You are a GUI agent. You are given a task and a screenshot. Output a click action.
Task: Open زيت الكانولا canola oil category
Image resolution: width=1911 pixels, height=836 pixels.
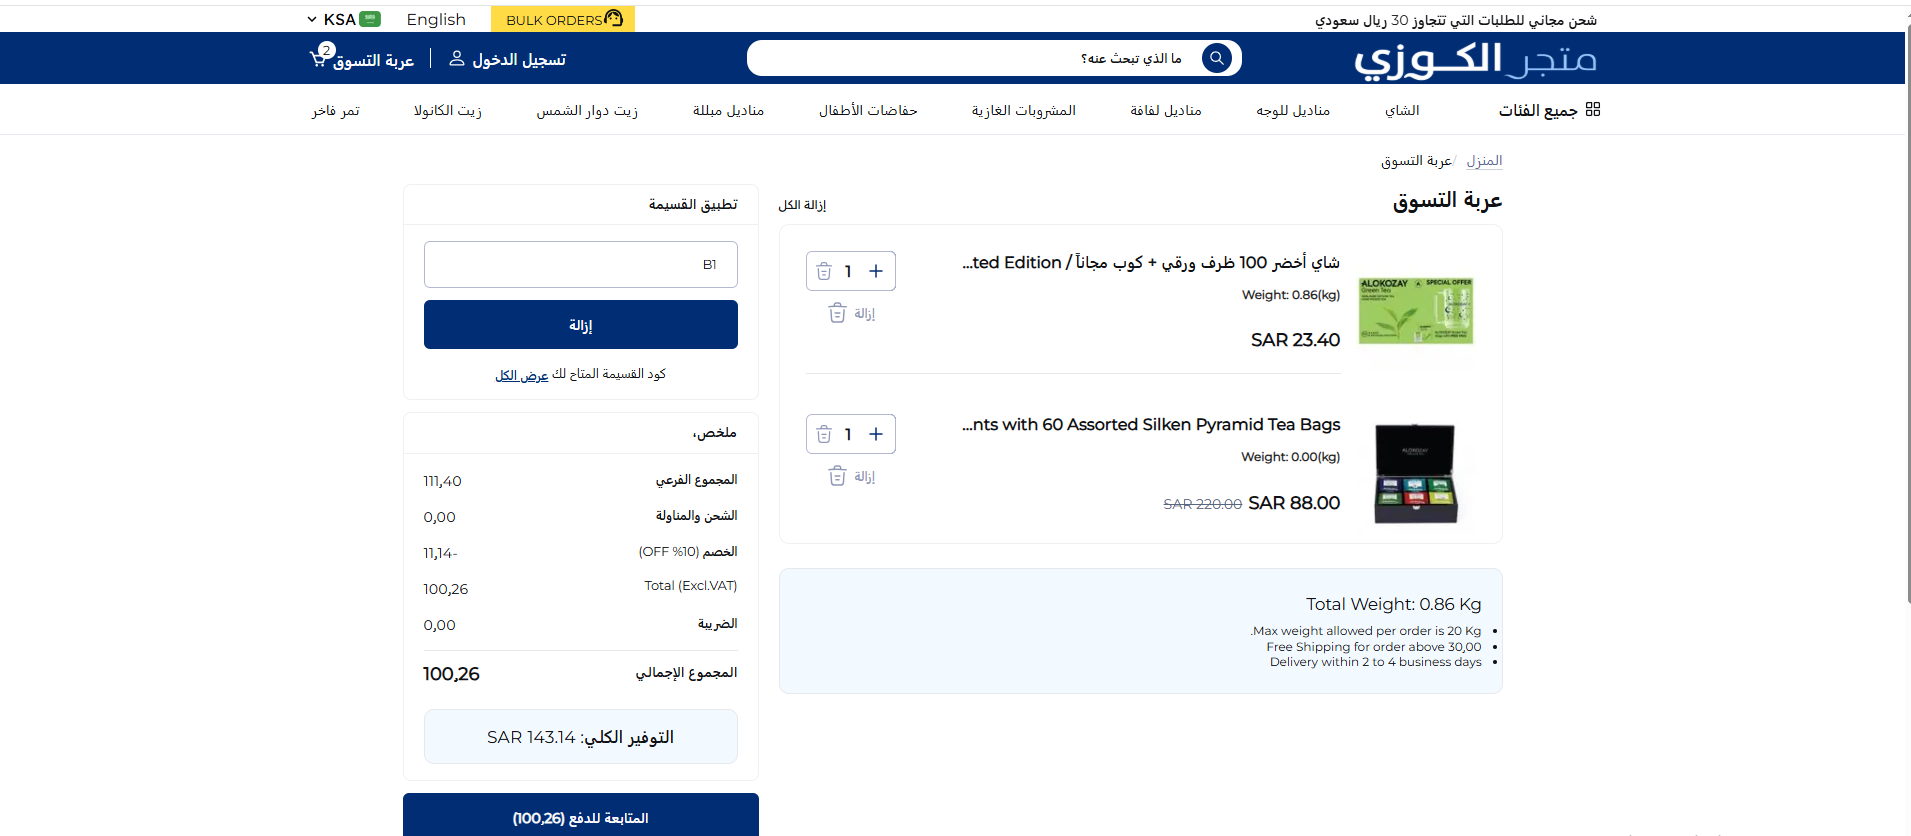[x=448, y=110]
